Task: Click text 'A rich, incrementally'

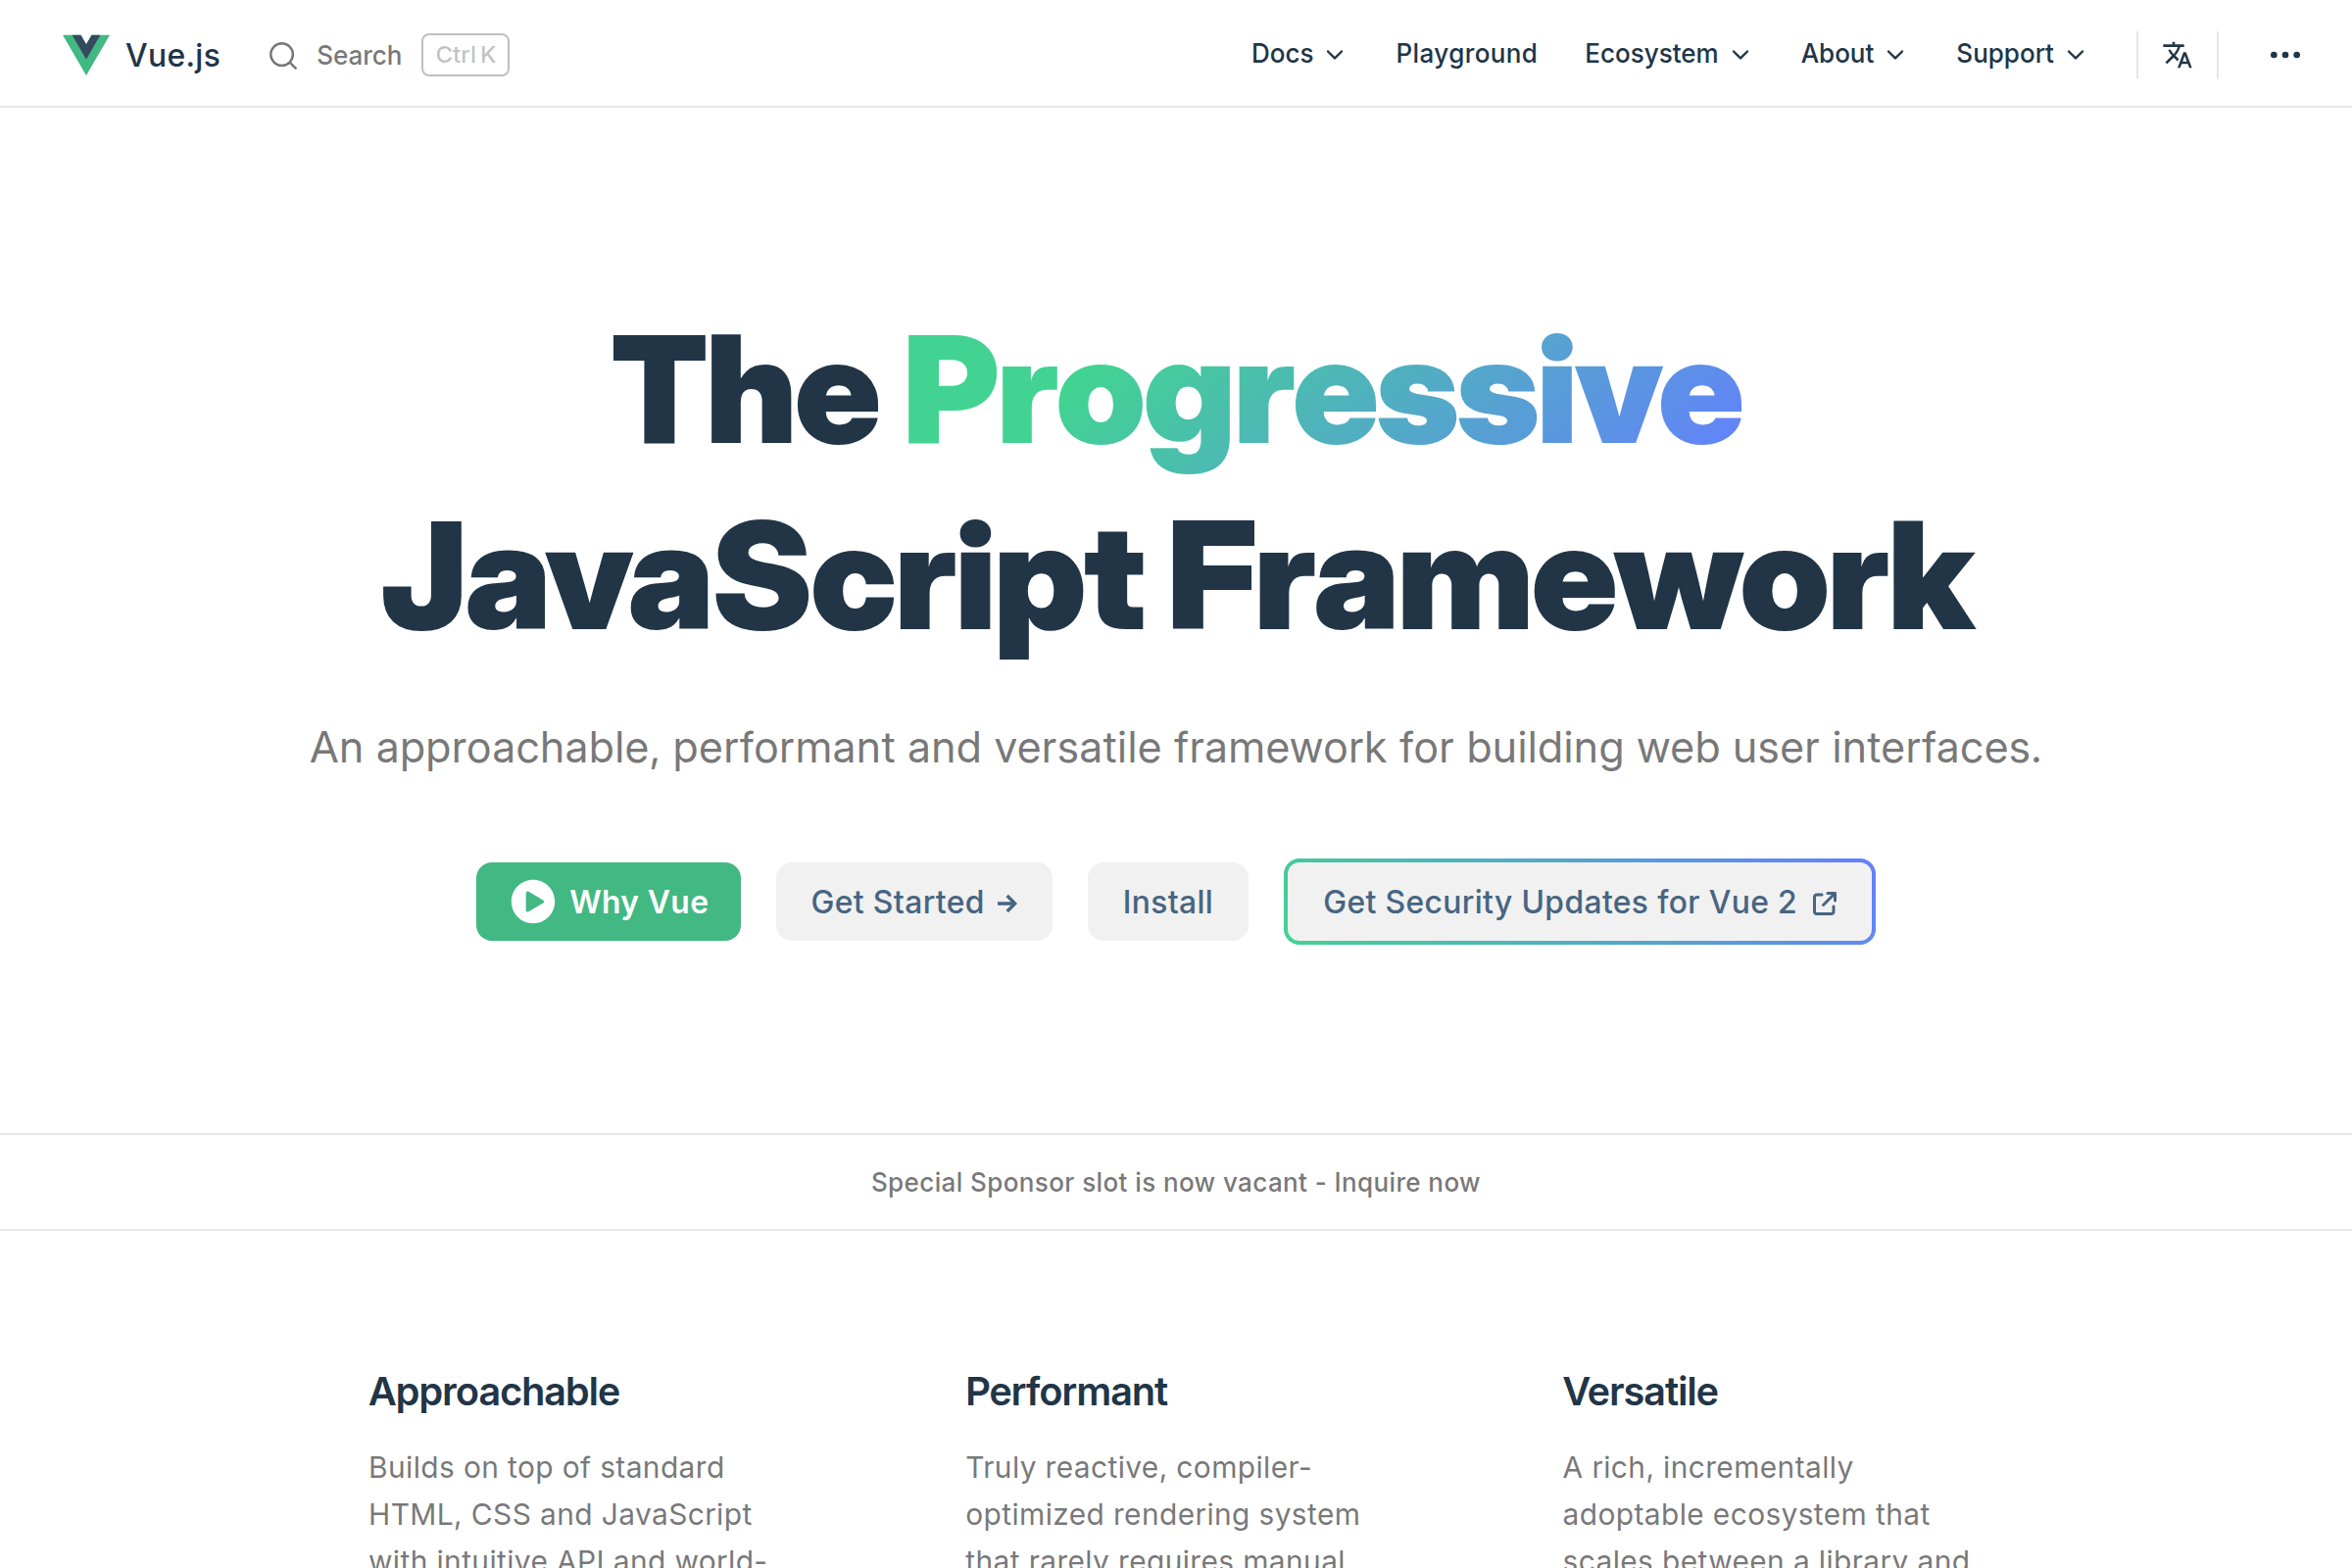Action: [1708, 1467]
